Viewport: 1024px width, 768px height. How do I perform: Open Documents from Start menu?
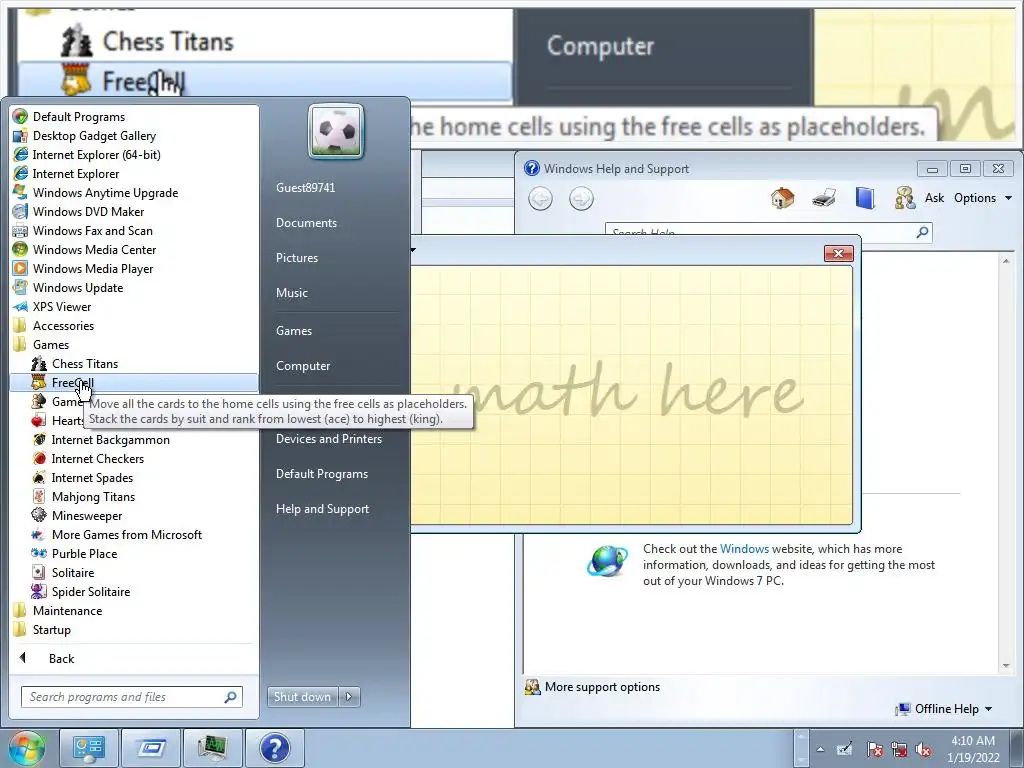coord(306,223)
